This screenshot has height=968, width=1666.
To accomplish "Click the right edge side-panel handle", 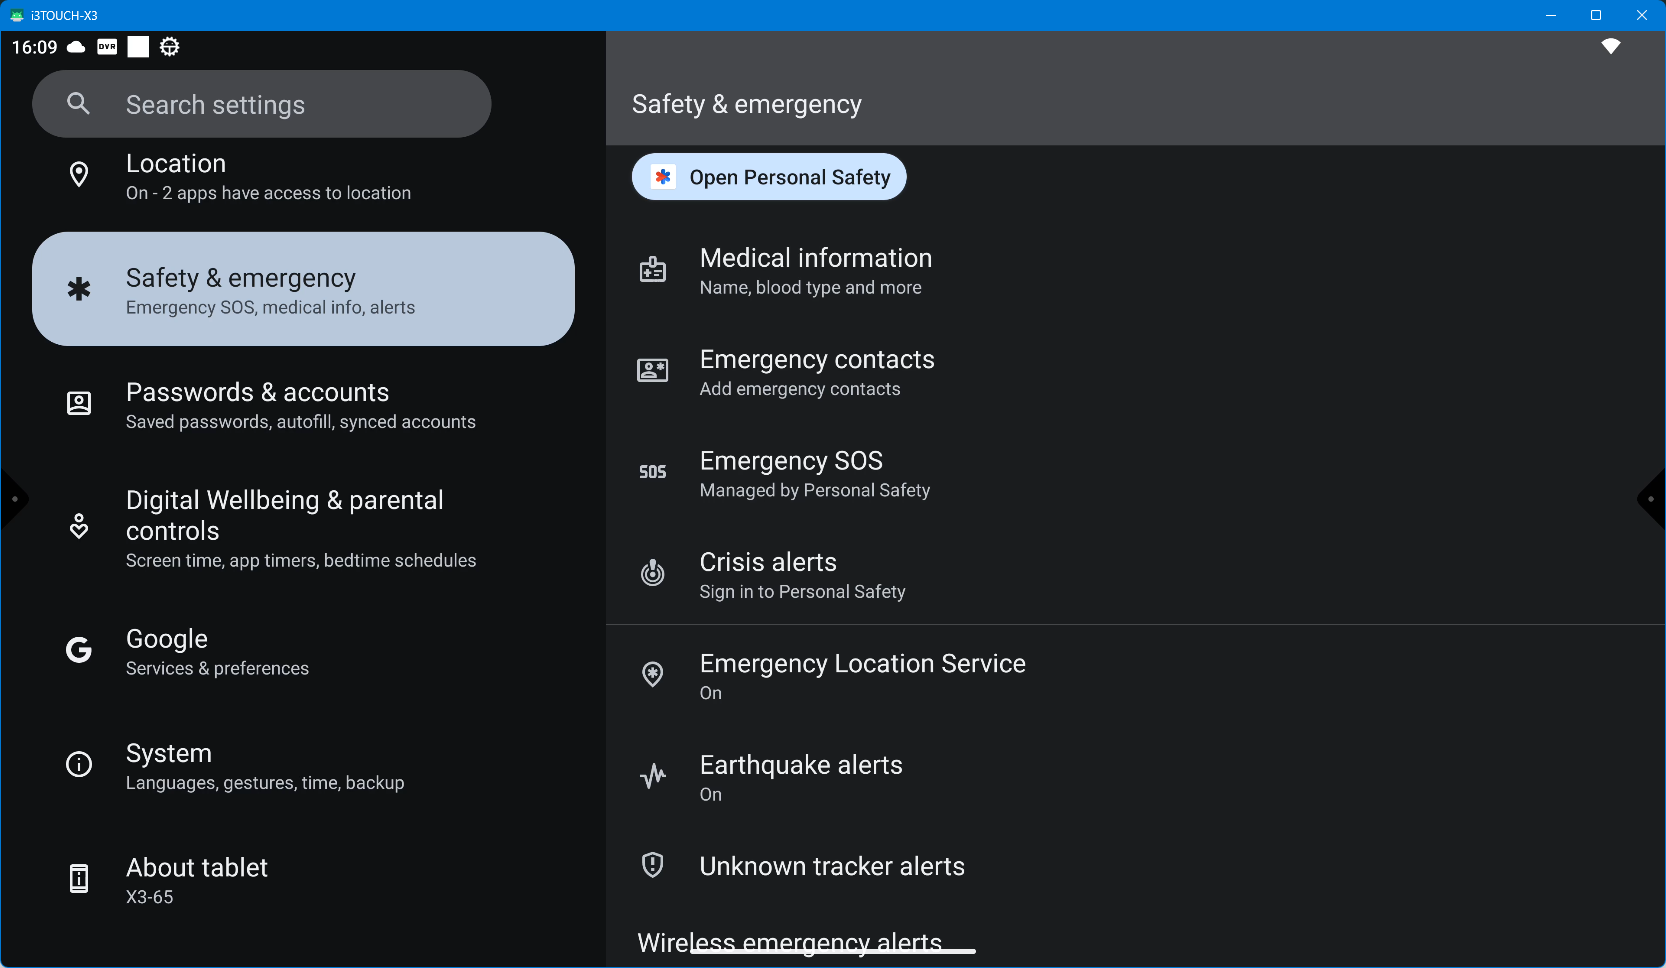I will (x=1652, y=499).
